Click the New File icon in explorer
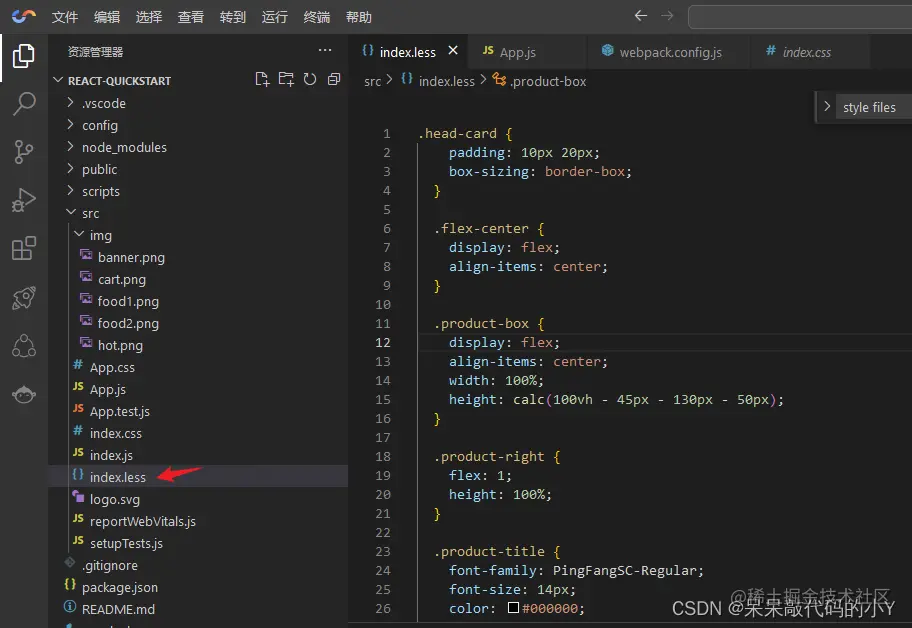 [x=262, y=79]
